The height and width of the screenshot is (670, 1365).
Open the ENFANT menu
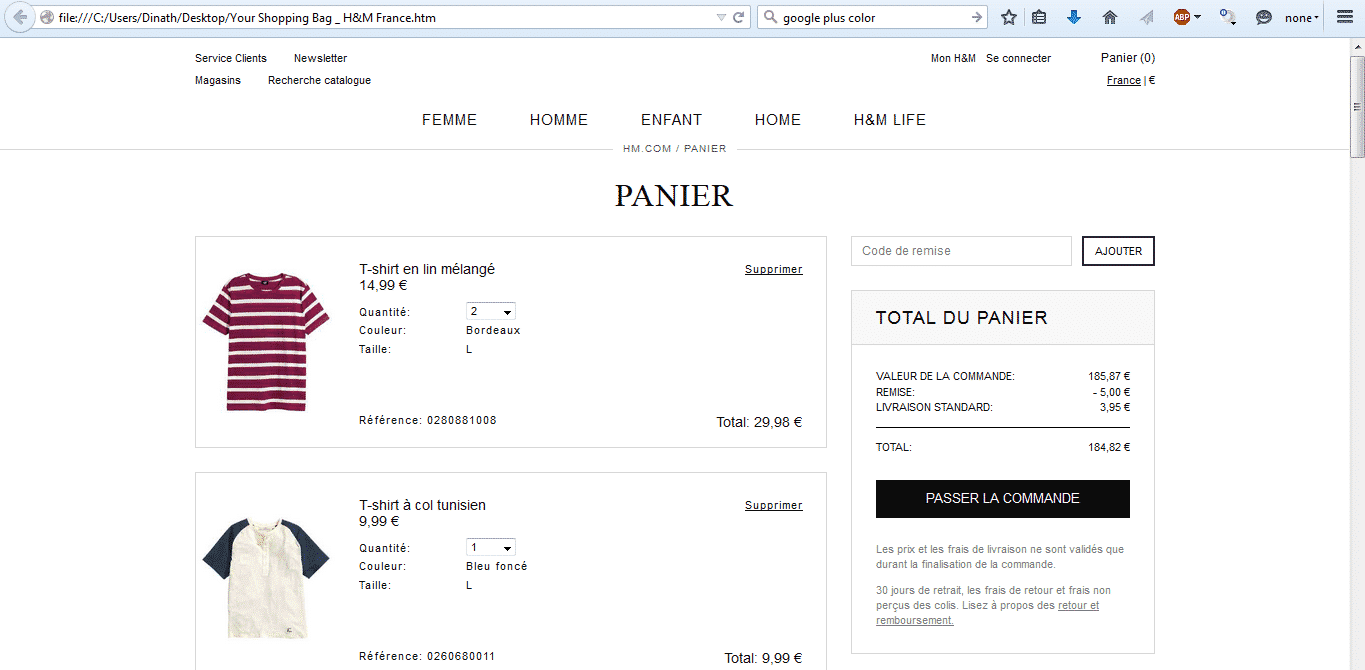pos(671,120)
